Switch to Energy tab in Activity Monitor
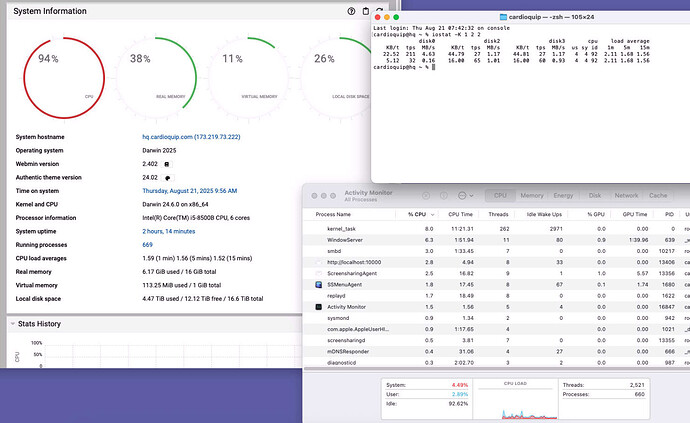 (563, 195)
